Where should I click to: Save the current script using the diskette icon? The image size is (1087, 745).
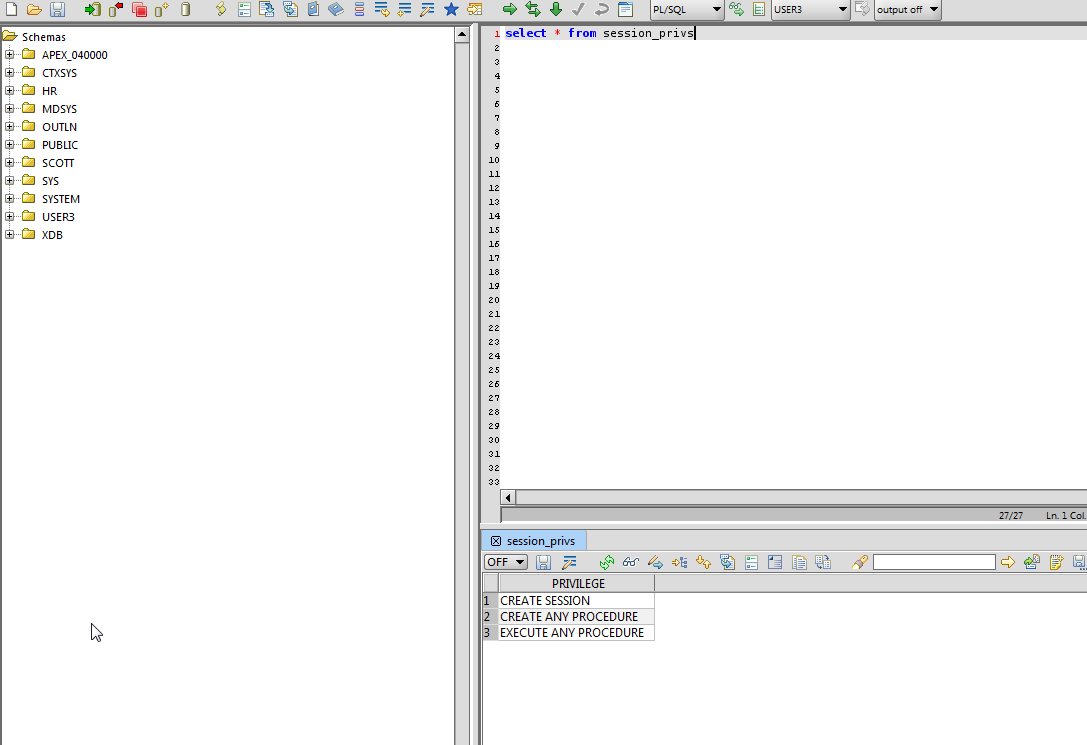57,9
